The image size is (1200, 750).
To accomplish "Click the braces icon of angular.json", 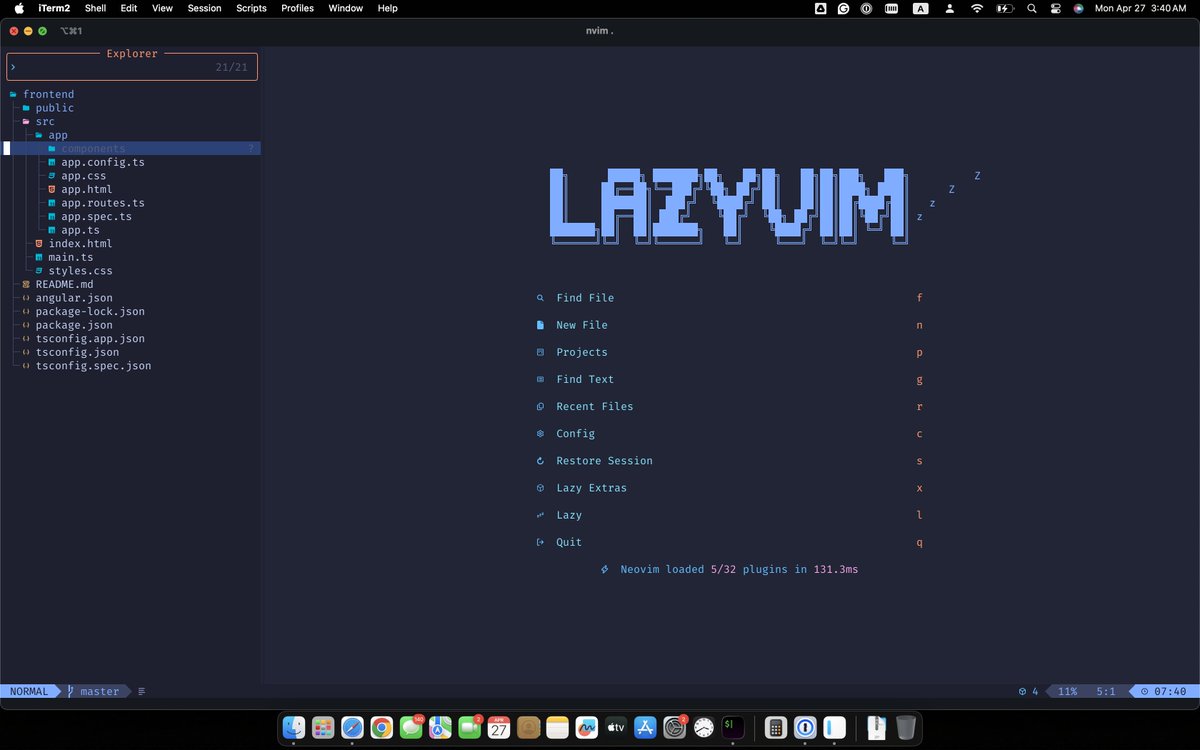I will (x=26, y=298).
